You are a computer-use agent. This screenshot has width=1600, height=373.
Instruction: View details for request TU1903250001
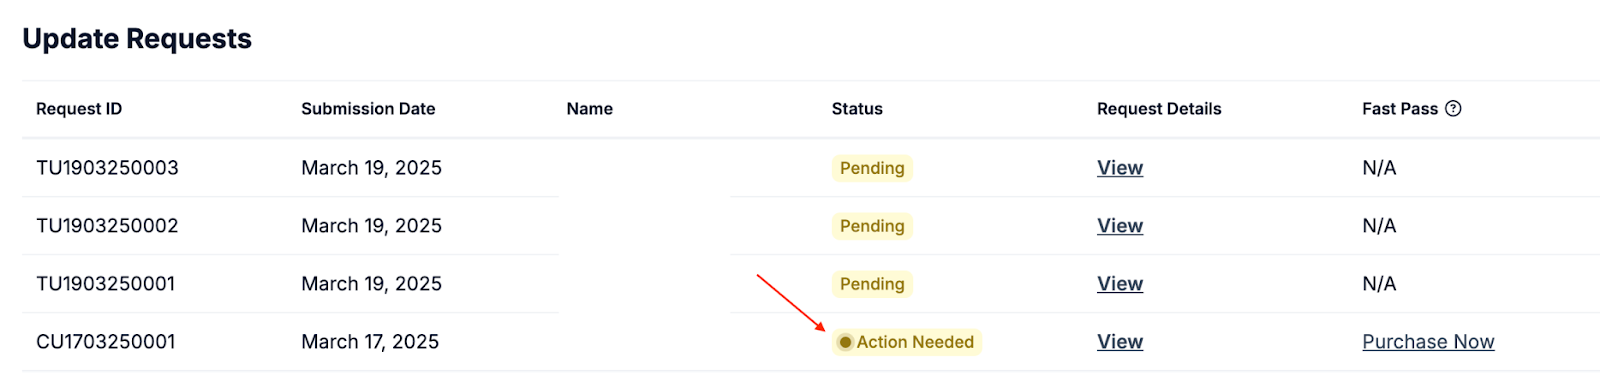(1120, 284)
